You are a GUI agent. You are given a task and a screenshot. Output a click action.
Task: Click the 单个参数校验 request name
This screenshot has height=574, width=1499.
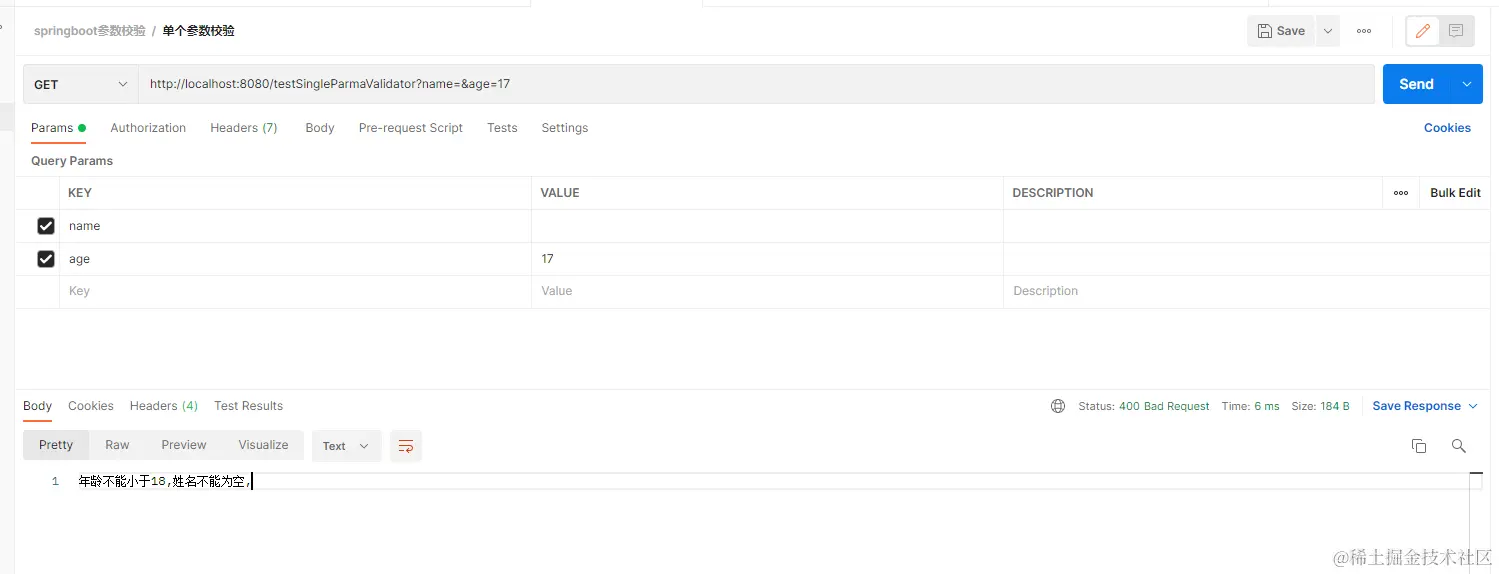(x=199, y=31)
